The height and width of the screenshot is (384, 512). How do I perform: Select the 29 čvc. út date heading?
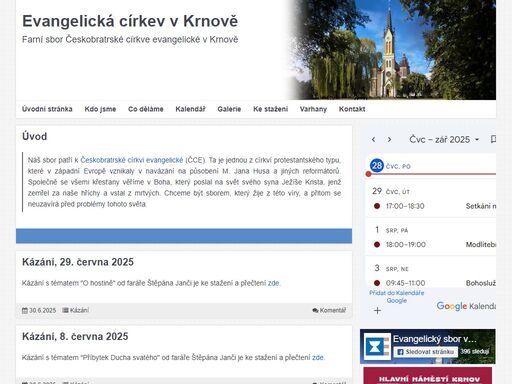tap(391, 191)
